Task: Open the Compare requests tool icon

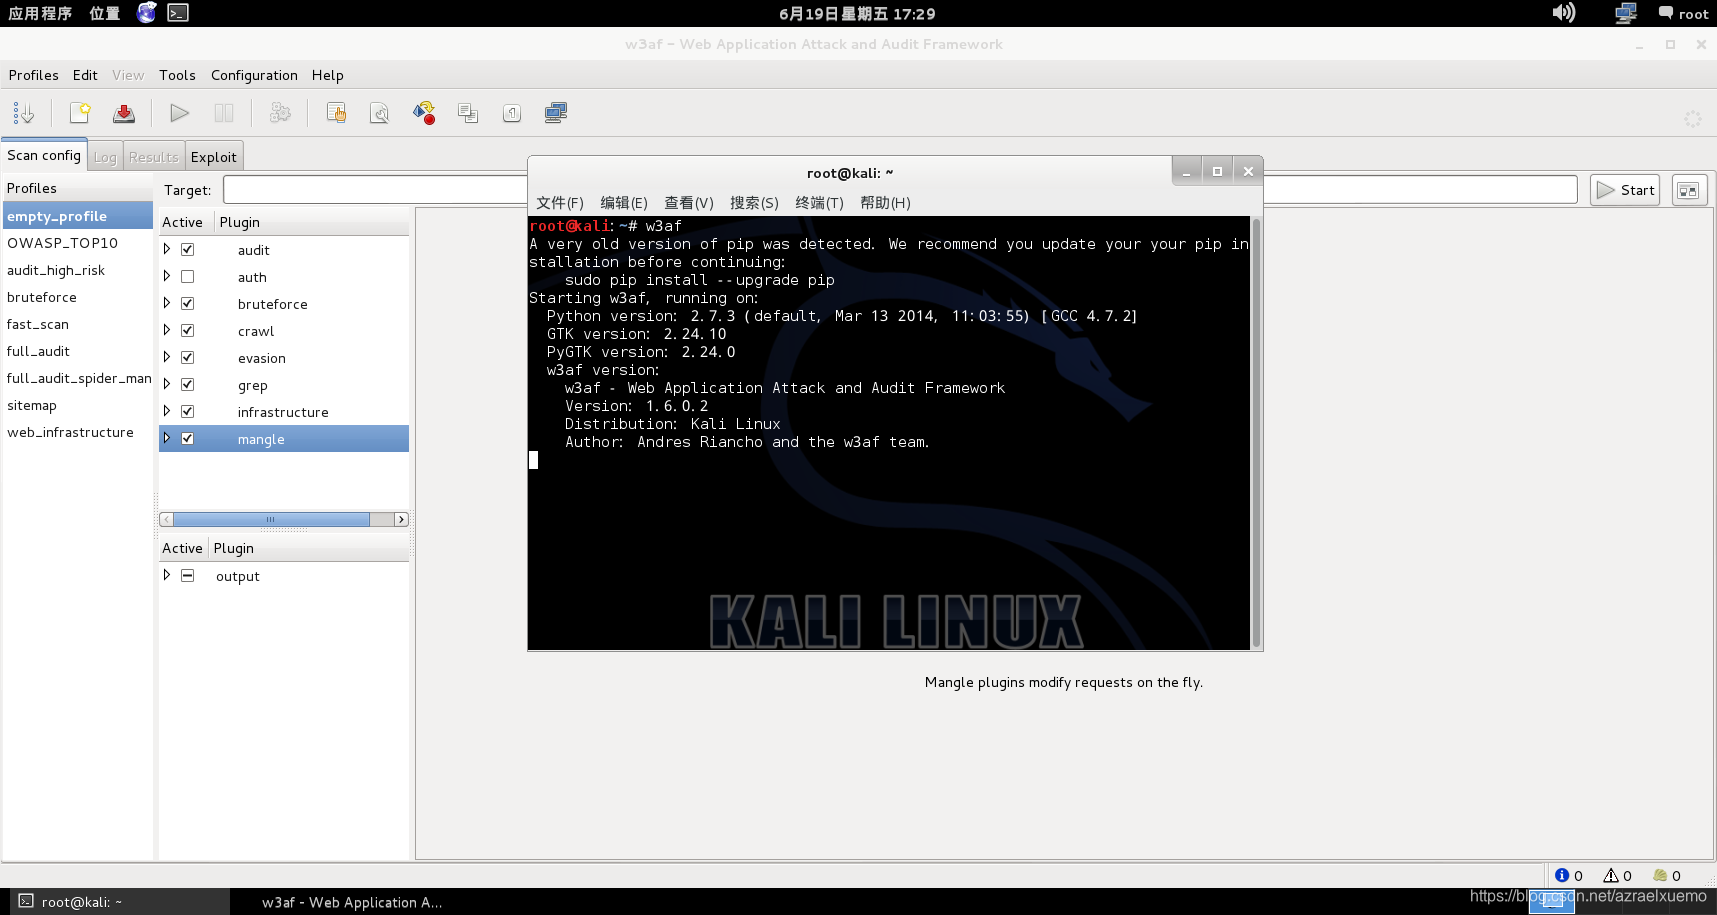Action: pos(468,113)
